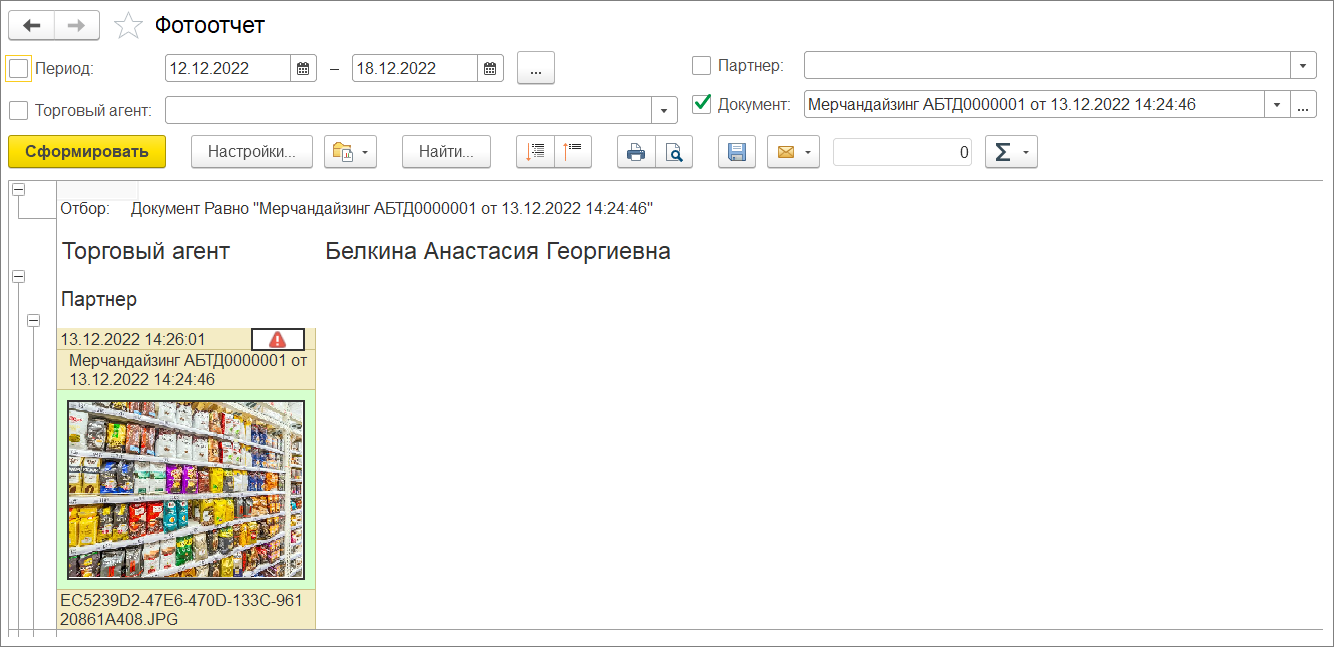The image size is (1334, 647).
Task: Expand all groups icon
Action: (536, 152)
